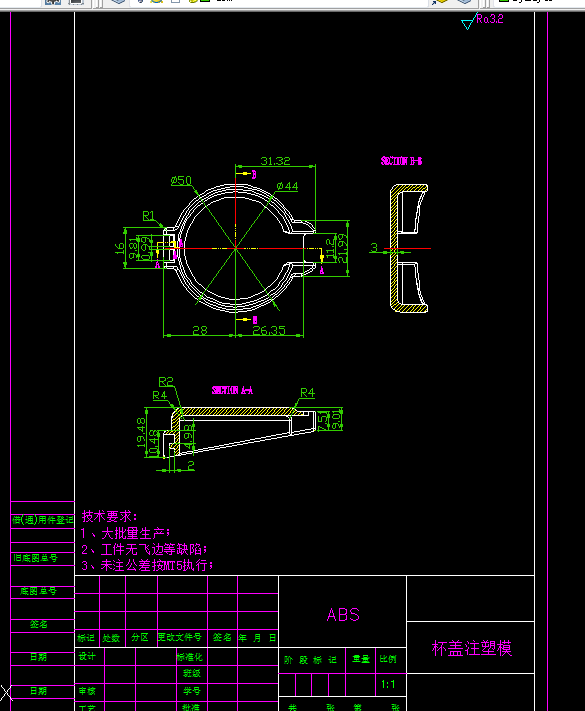Click the 技术要求 heading text

pyautogui.click(x=109, y=516)
